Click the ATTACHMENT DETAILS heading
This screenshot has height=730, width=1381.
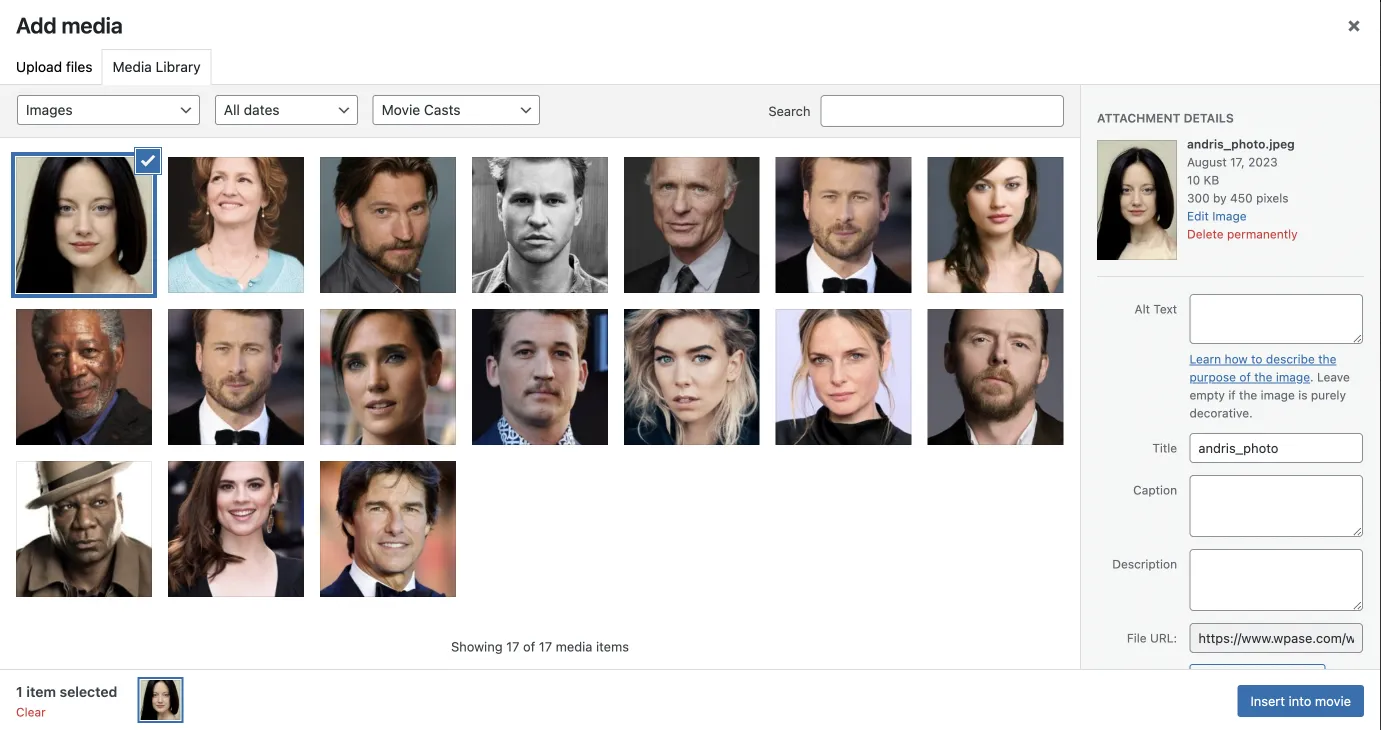[1165, 118]
